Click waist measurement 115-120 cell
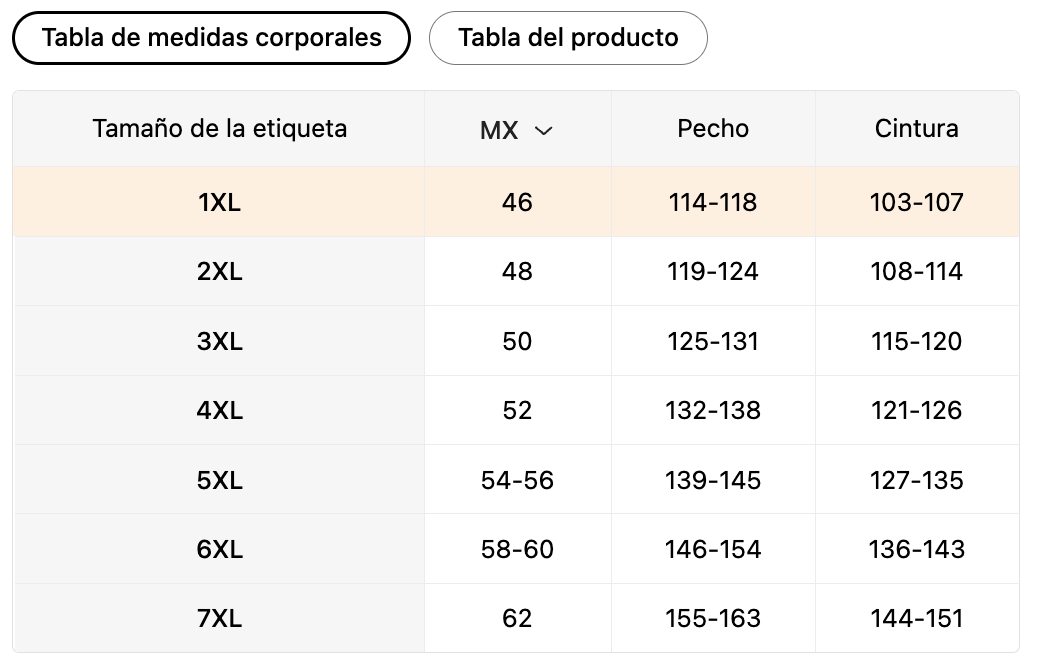The width and height of the screenshot is (1038, 670). tap(917, 341)
